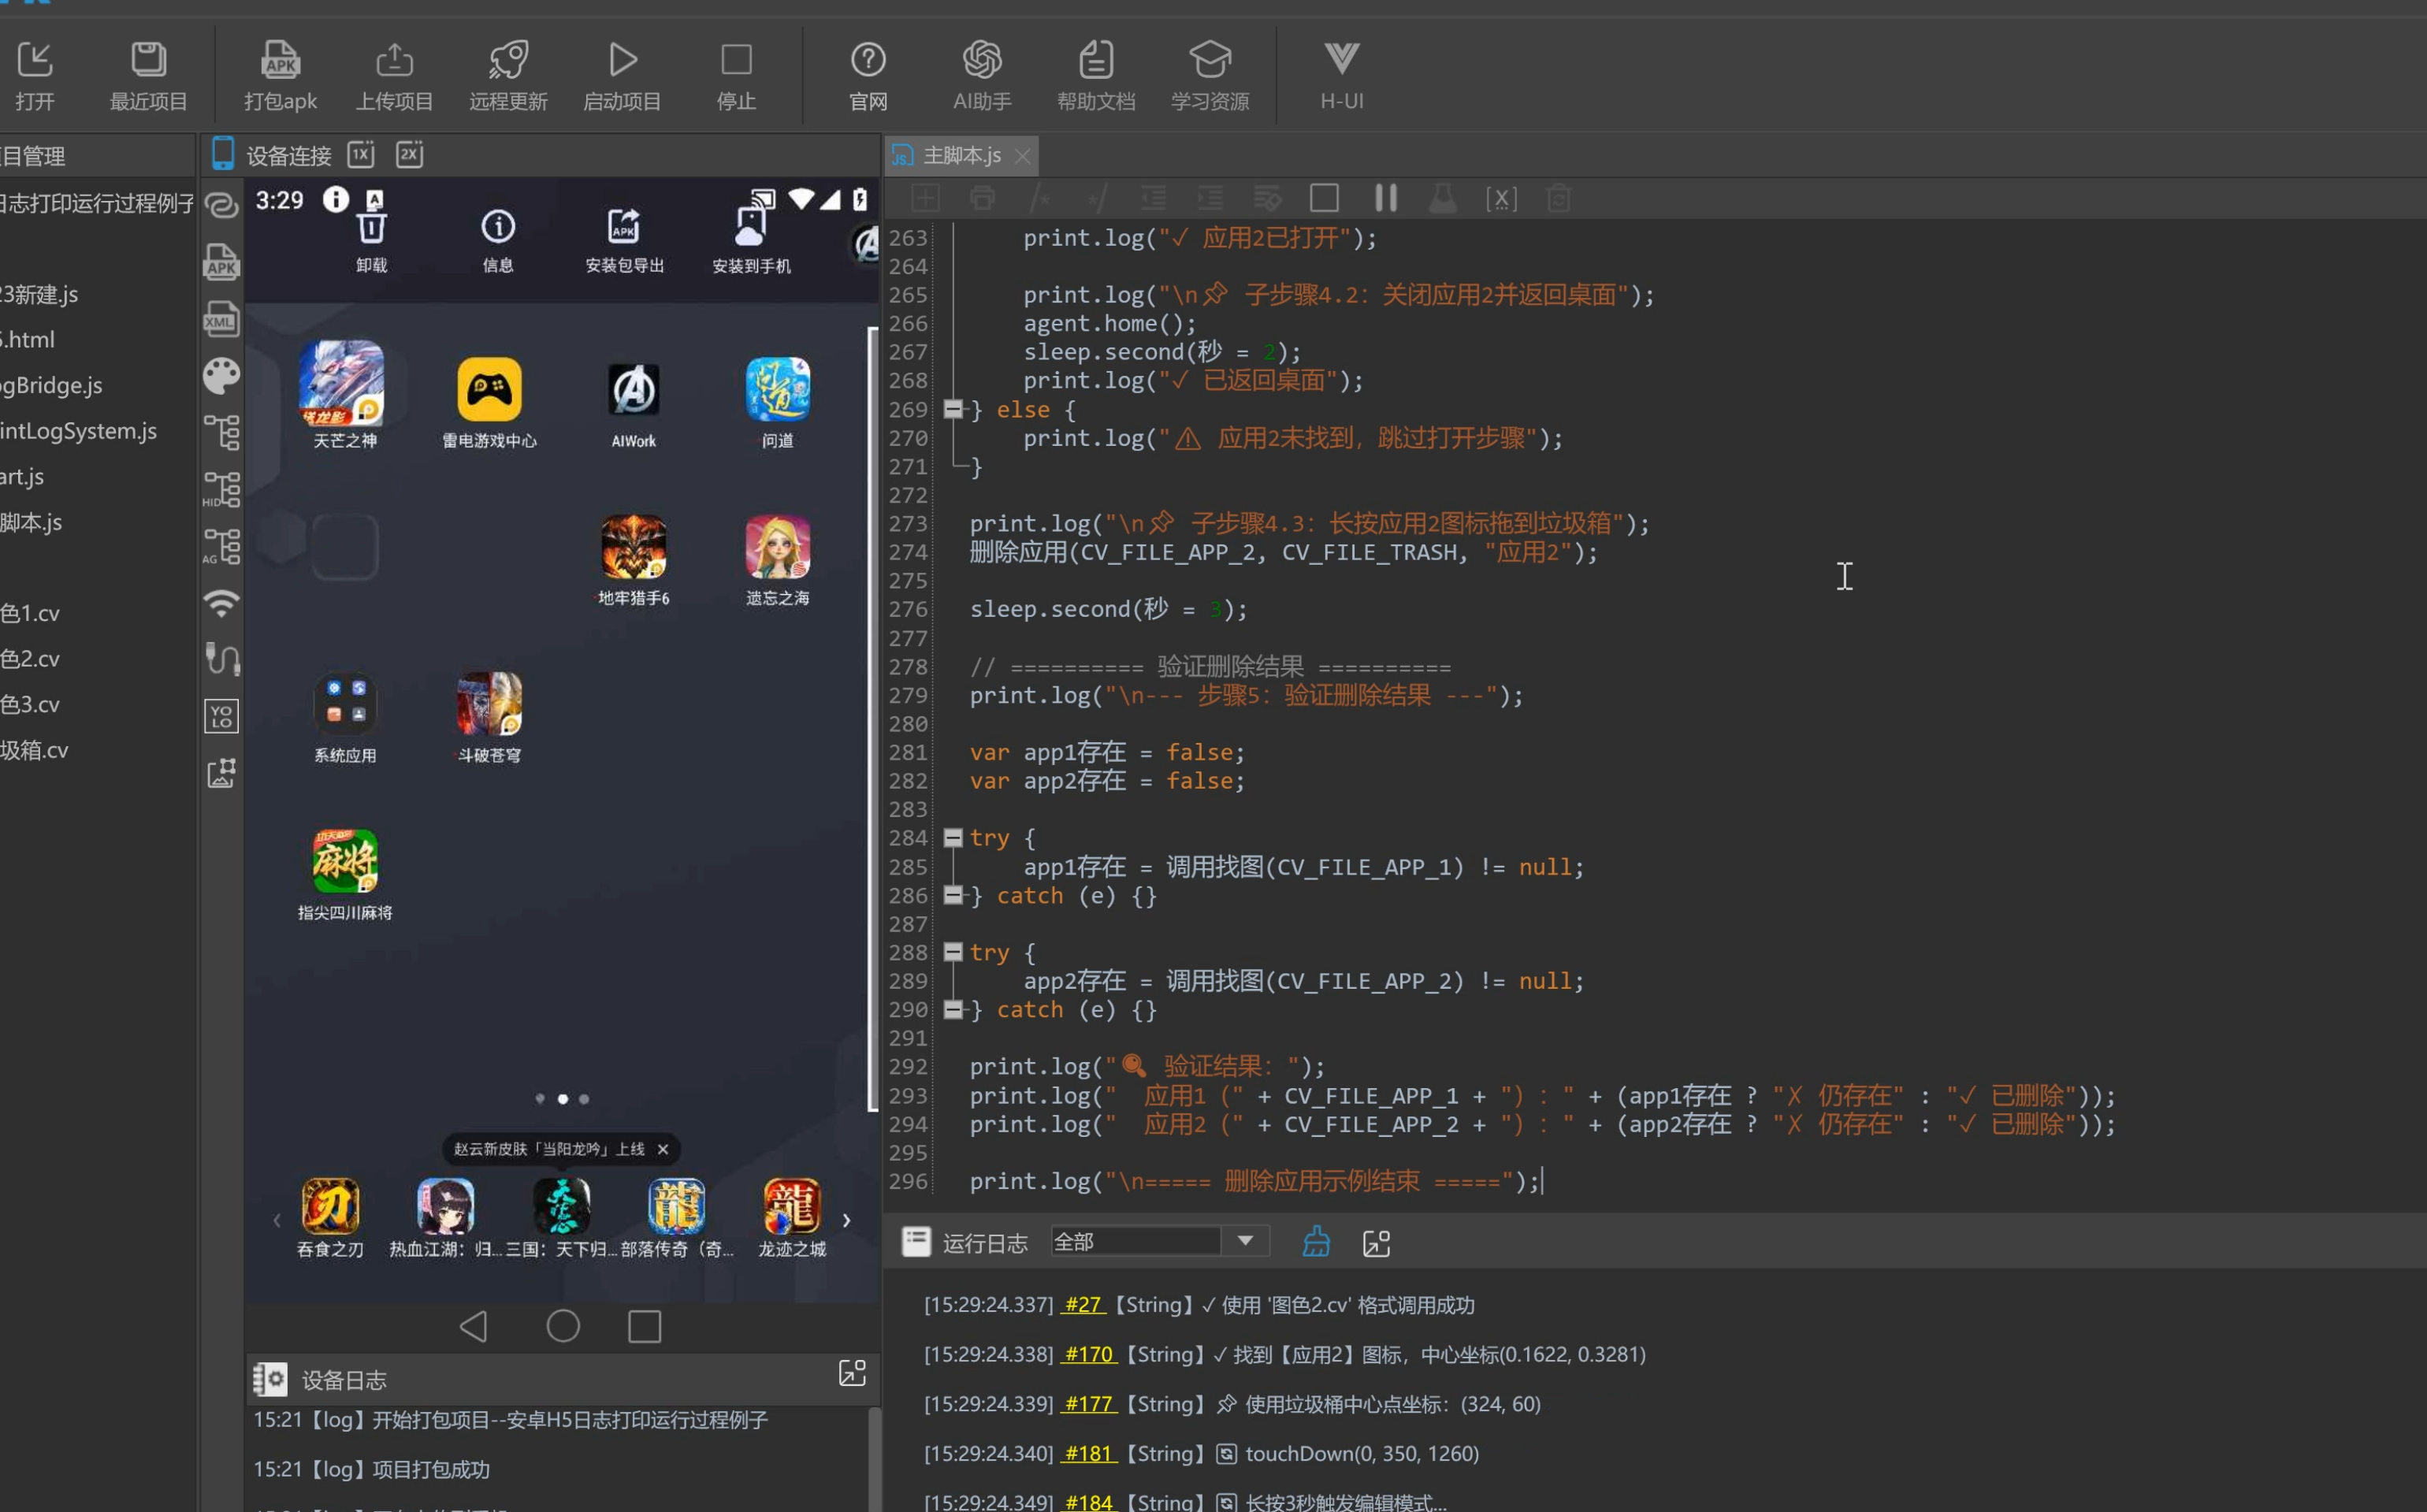
Task: Close the 赵云新皮肤 notification popup
Action: [662, 1149]
